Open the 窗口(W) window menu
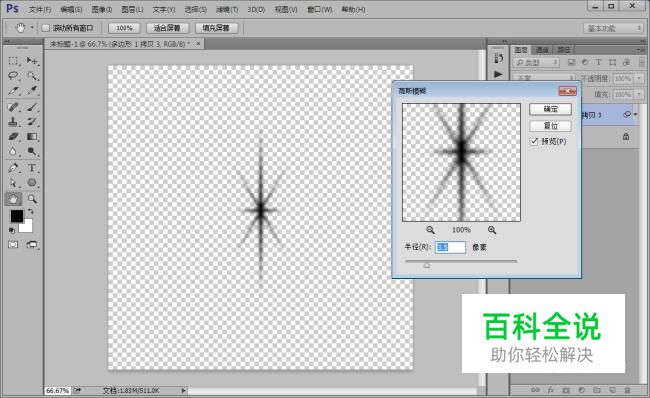The height and width of the screenshot is (398, 650). tap(320, 9)
